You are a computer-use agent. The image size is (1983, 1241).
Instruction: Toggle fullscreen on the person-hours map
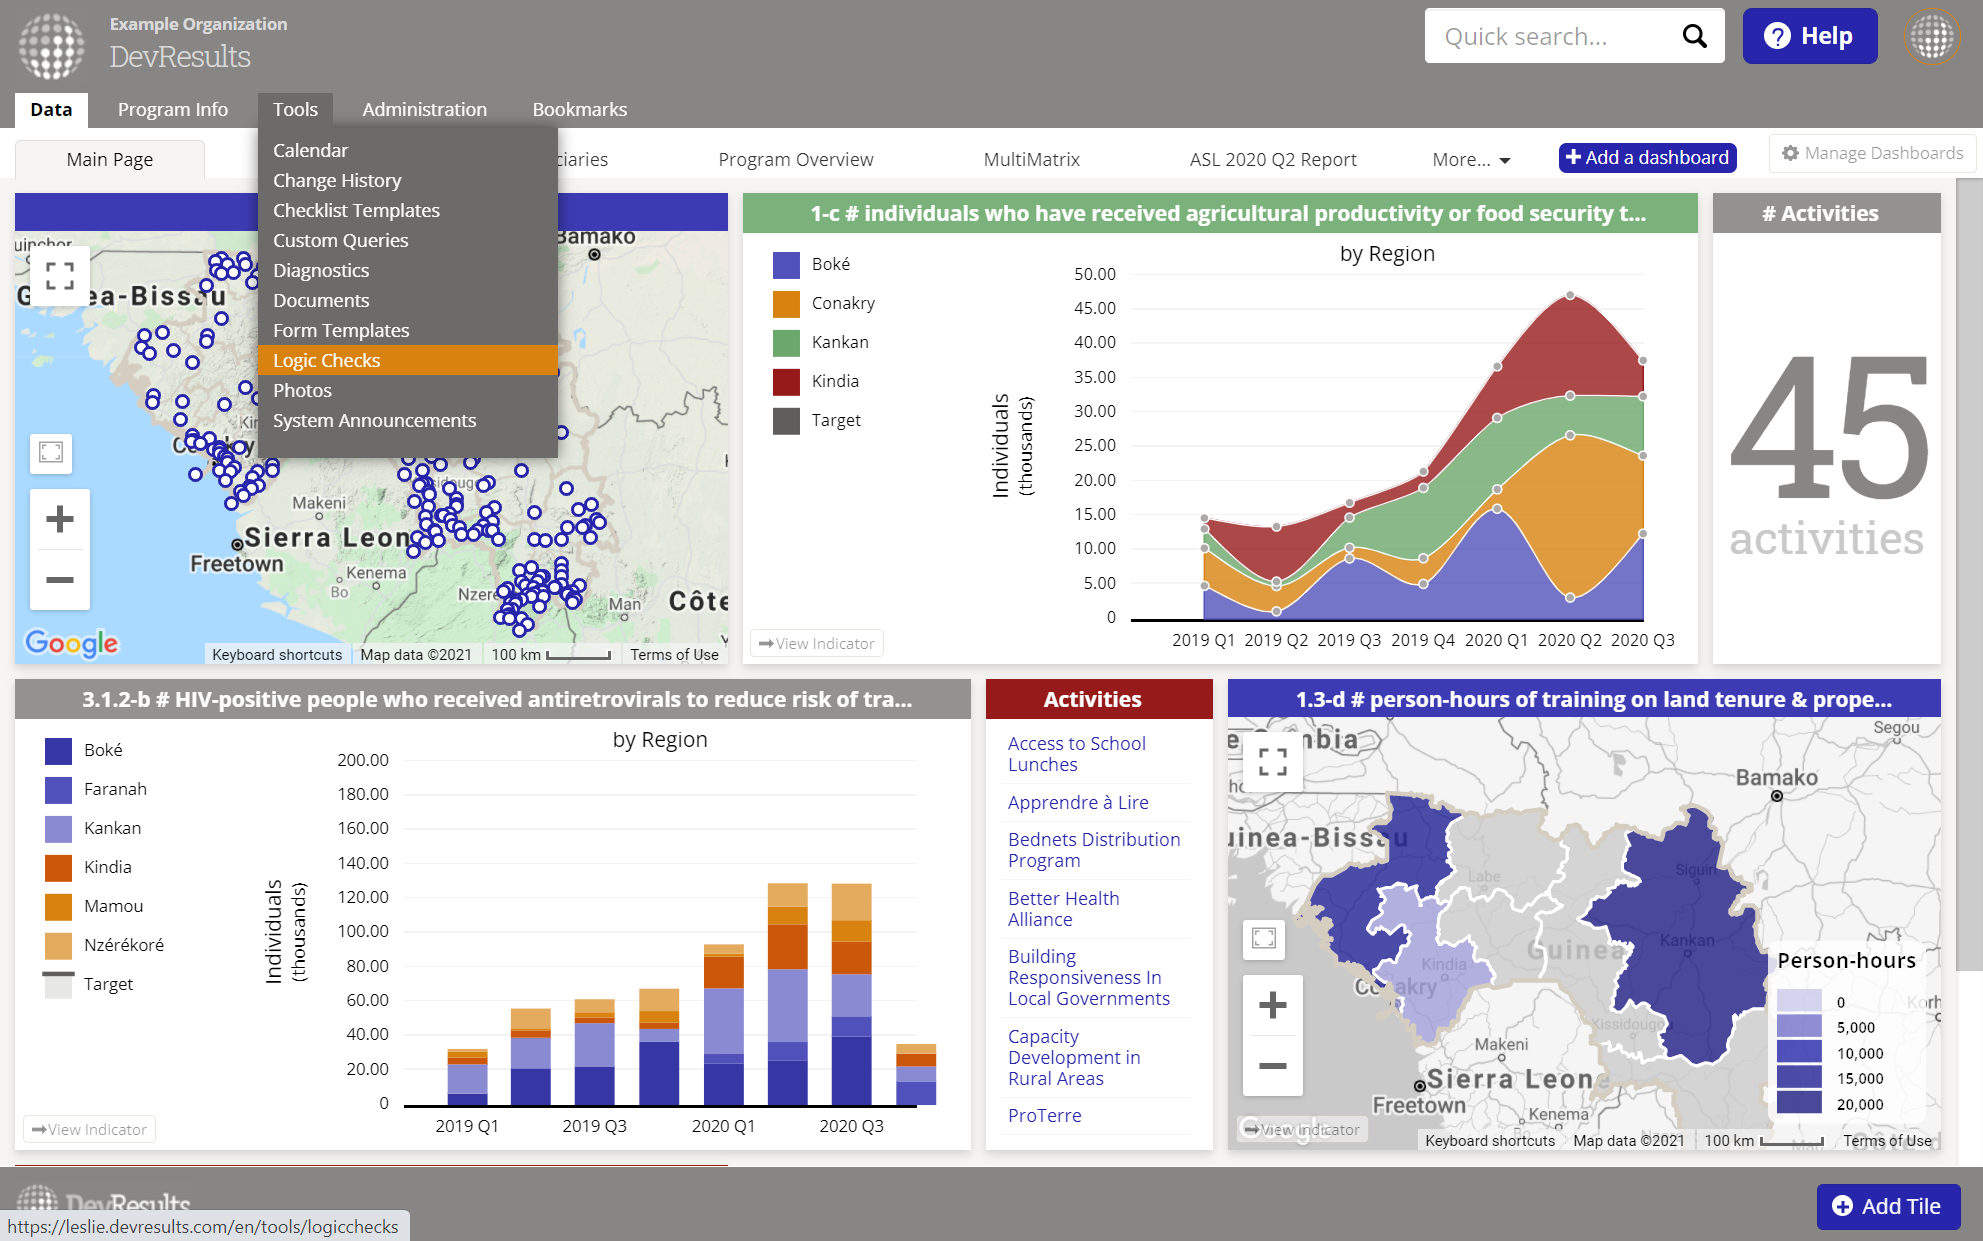[1272, 762]
